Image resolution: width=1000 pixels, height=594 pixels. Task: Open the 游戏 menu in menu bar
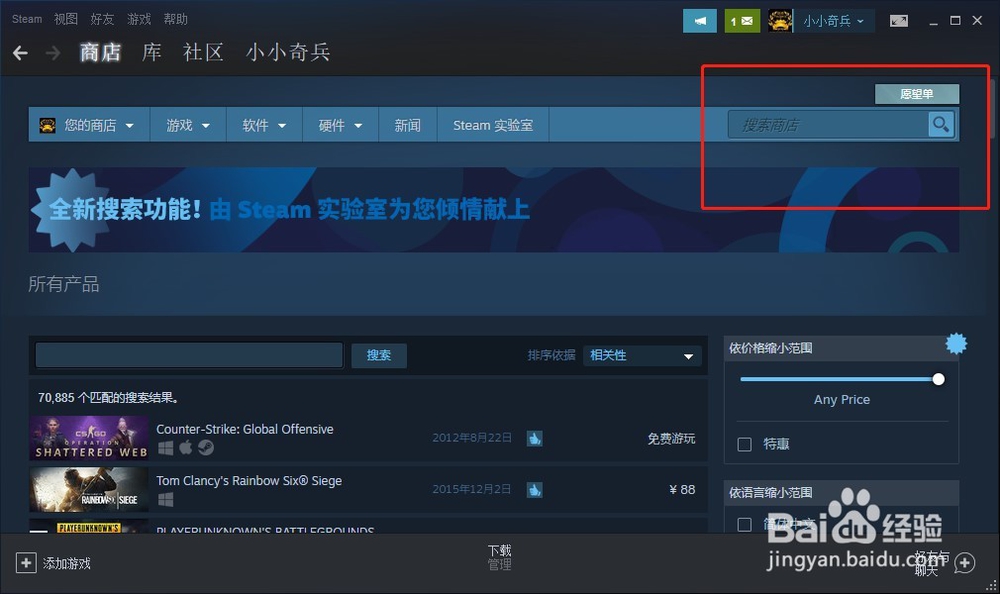tap(139, 19)
